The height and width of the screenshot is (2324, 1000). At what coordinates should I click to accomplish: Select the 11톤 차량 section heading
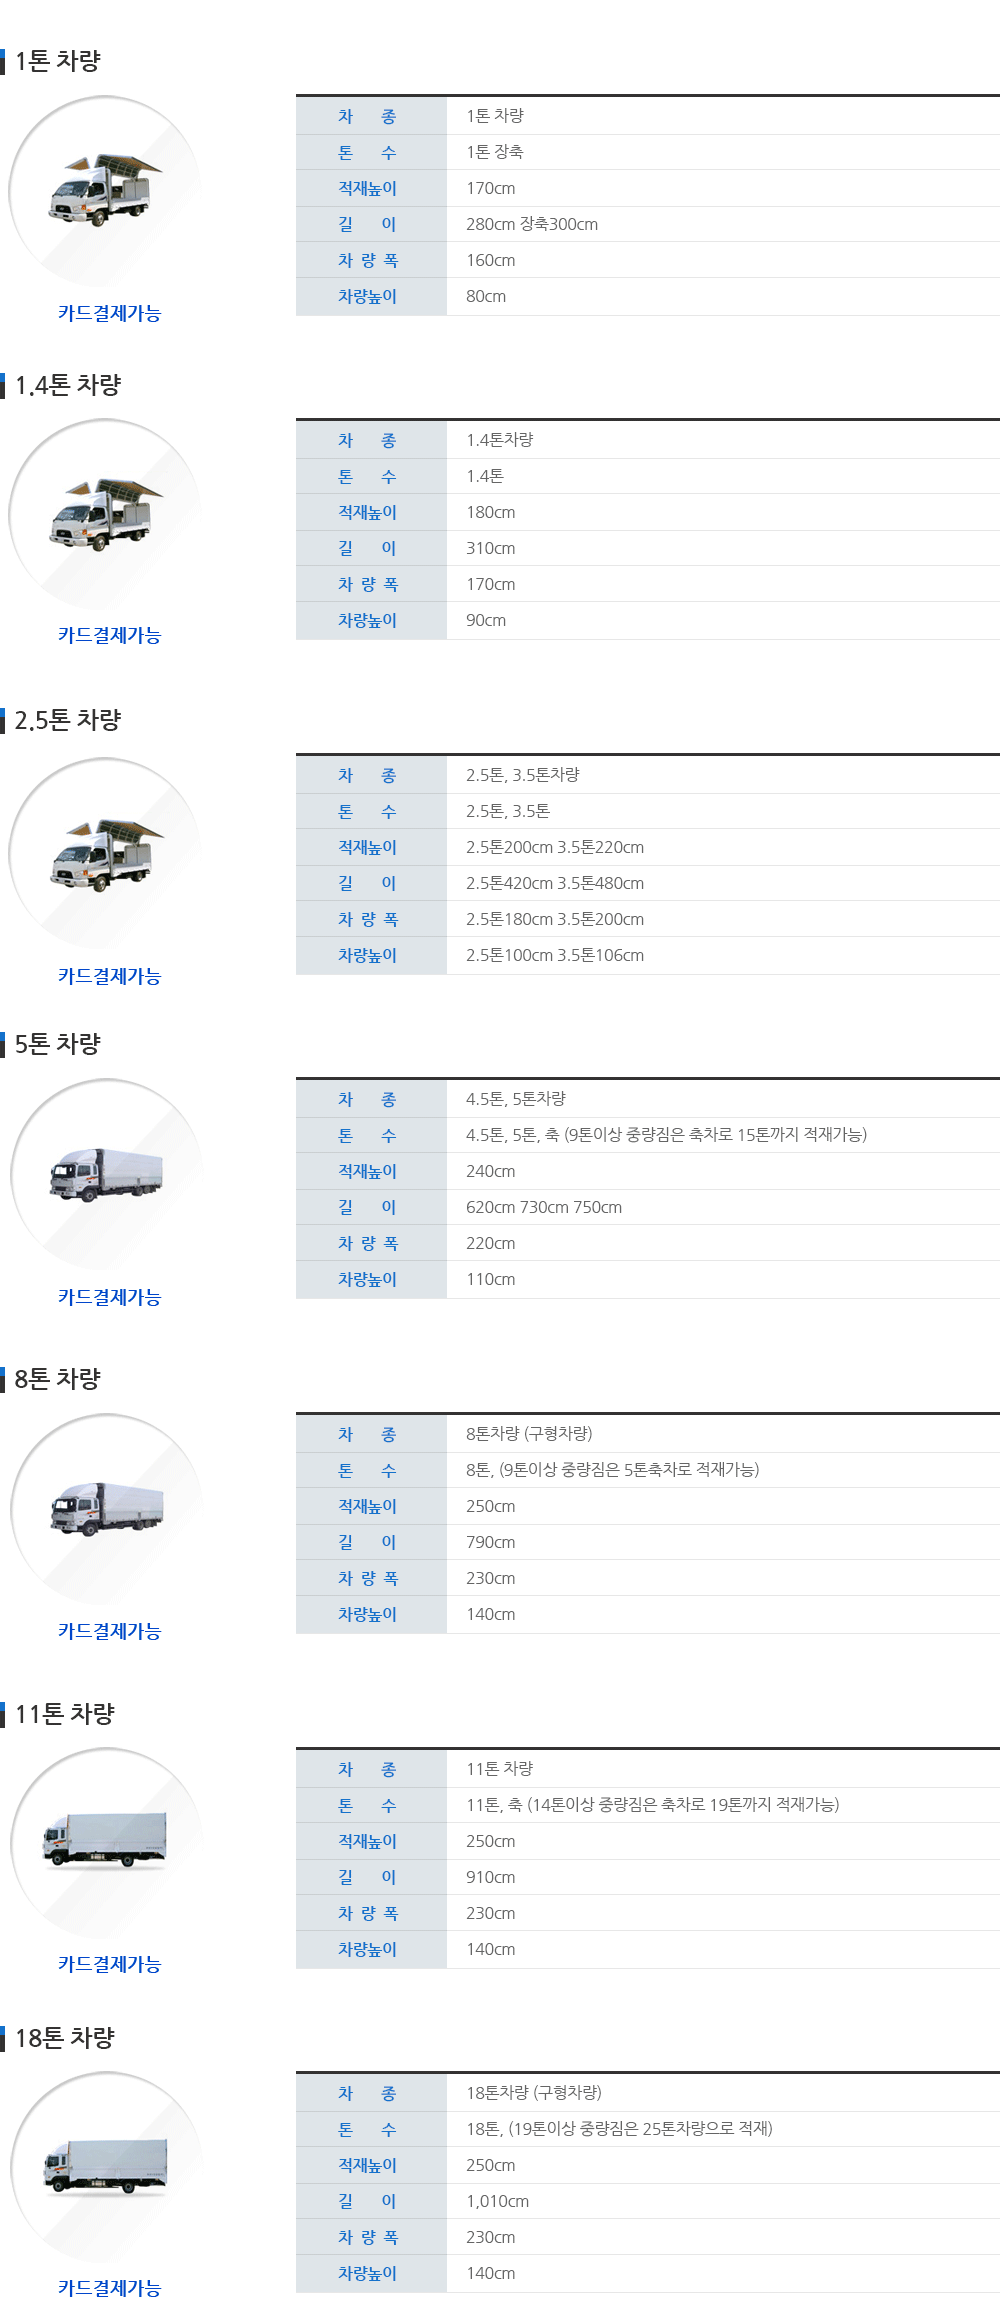(x=64, y=1714)
